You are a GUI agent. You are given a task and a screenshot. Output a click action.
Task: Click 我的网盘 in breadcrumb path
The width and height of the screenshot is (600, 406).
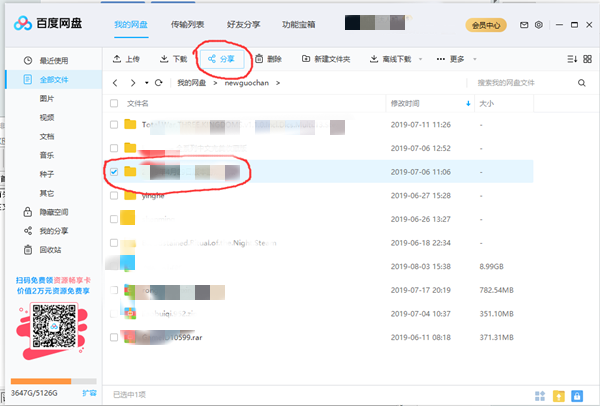[x=192, y=83]
